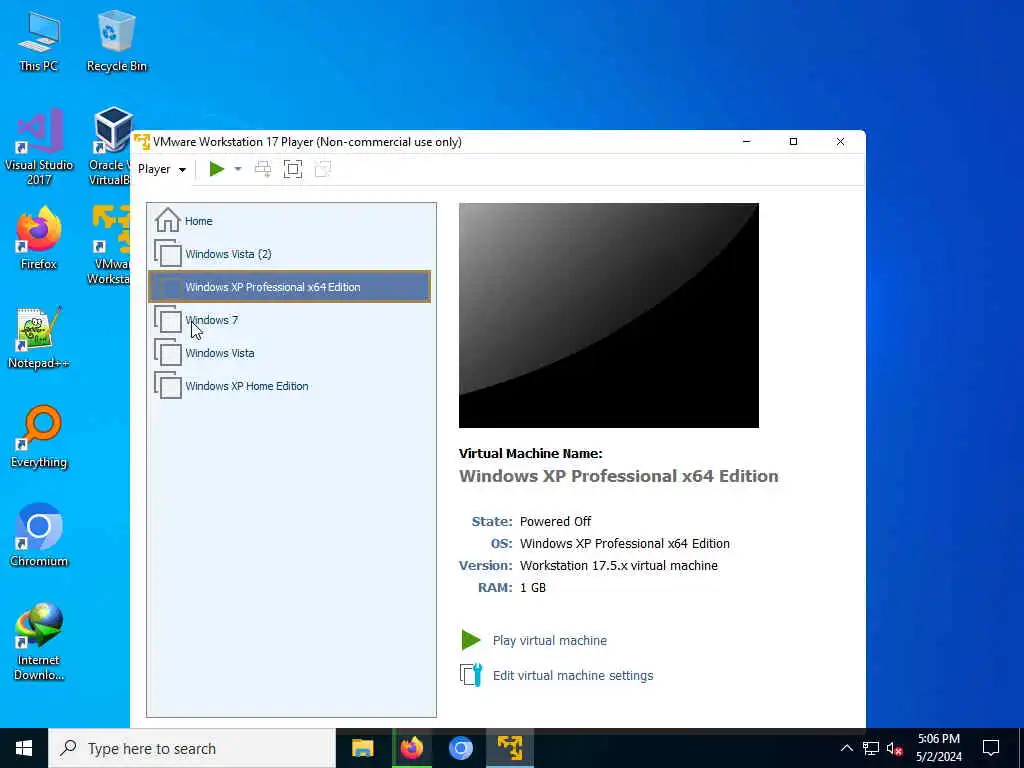Click the Unity mode toolbar icon

(323, 169)
